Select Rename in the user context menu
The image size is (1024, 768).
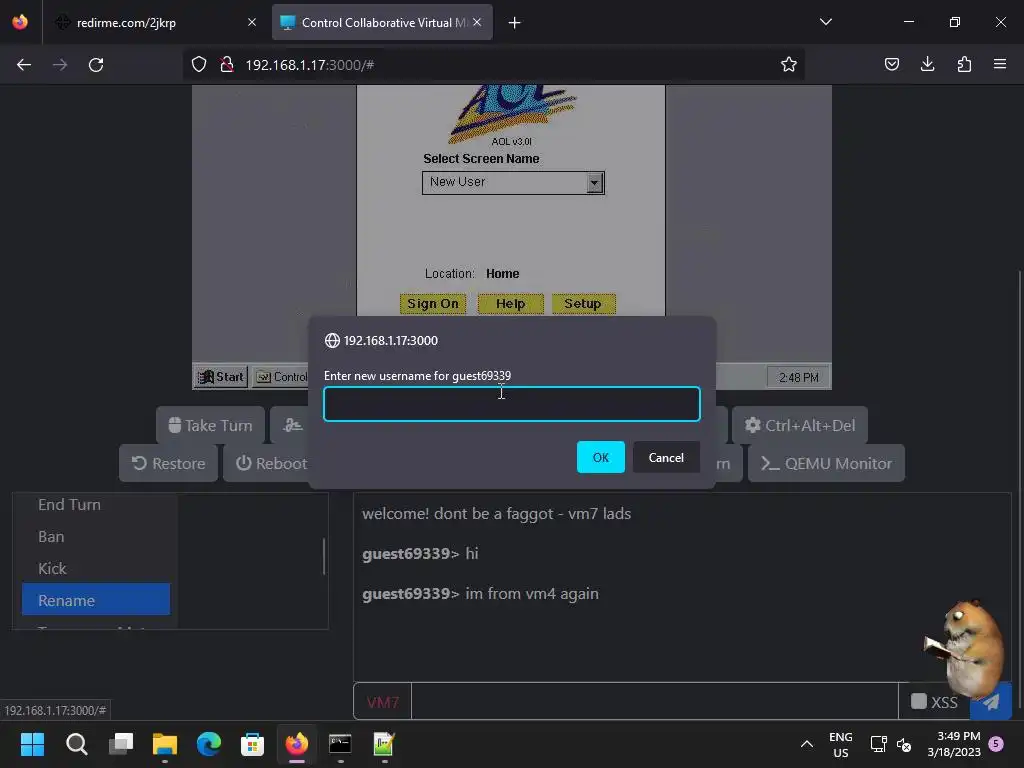(x=96, y=600)
